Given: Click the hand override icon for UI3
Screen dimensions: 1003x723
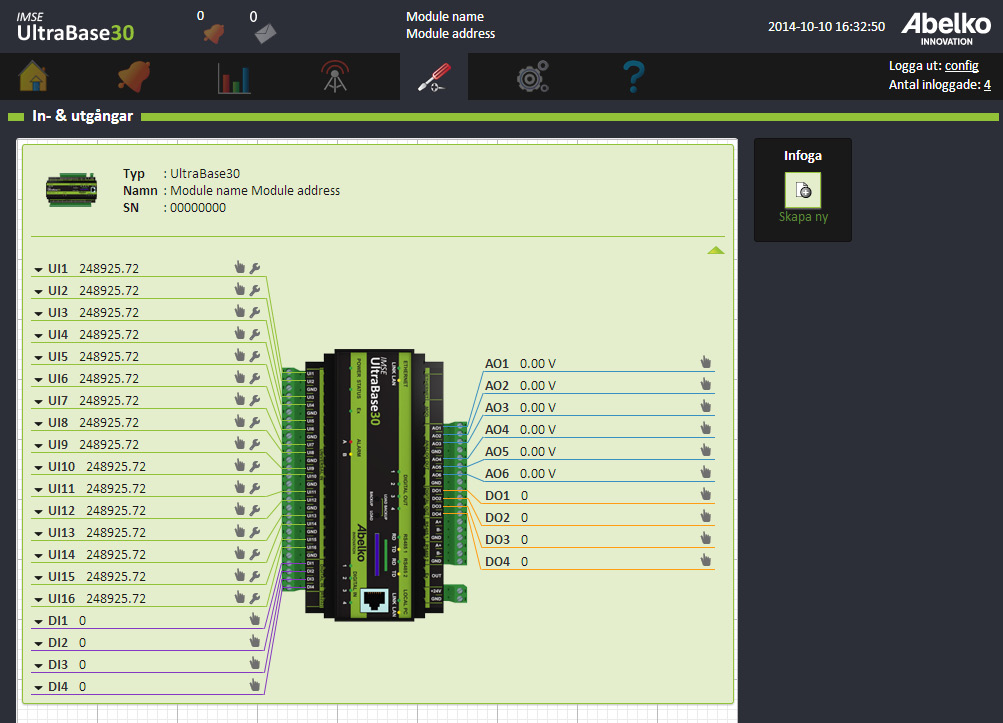Looking at the screenshot, I should (240, 312).
